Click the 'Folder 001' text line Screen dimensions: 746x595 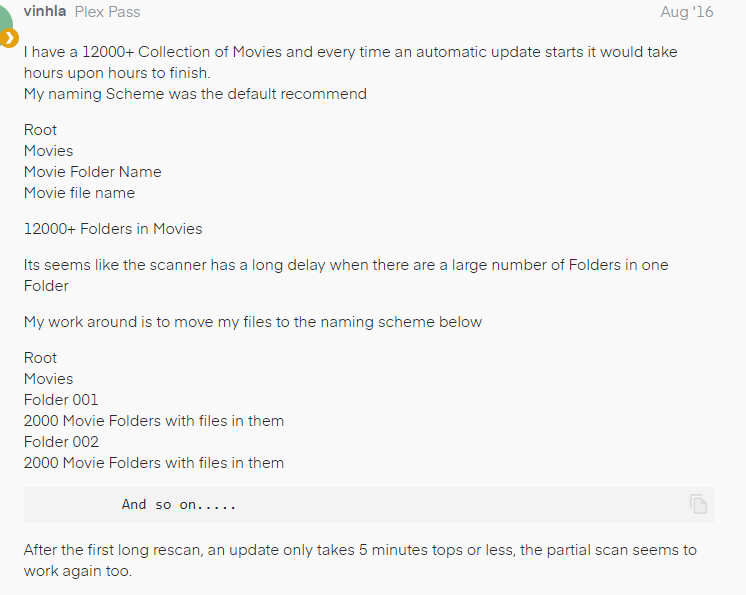(x=61, y=400)
